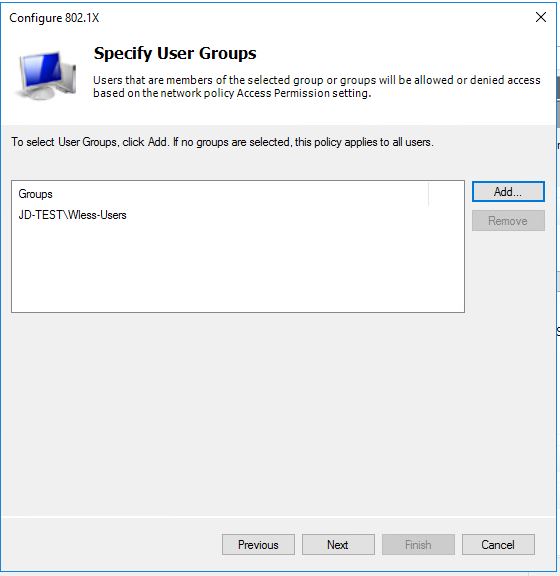Click the Specify User Groups heading
The image size is (560, 576).
175,54
